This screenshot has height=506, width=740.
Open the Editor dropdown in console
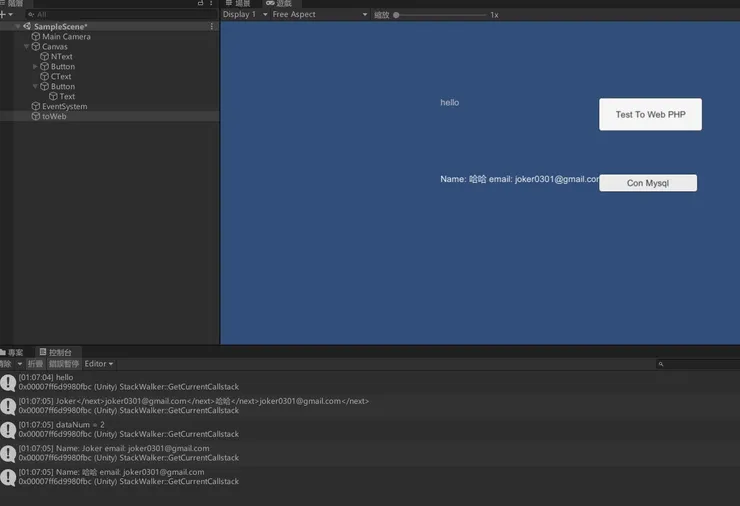click(x=99, y=364)
